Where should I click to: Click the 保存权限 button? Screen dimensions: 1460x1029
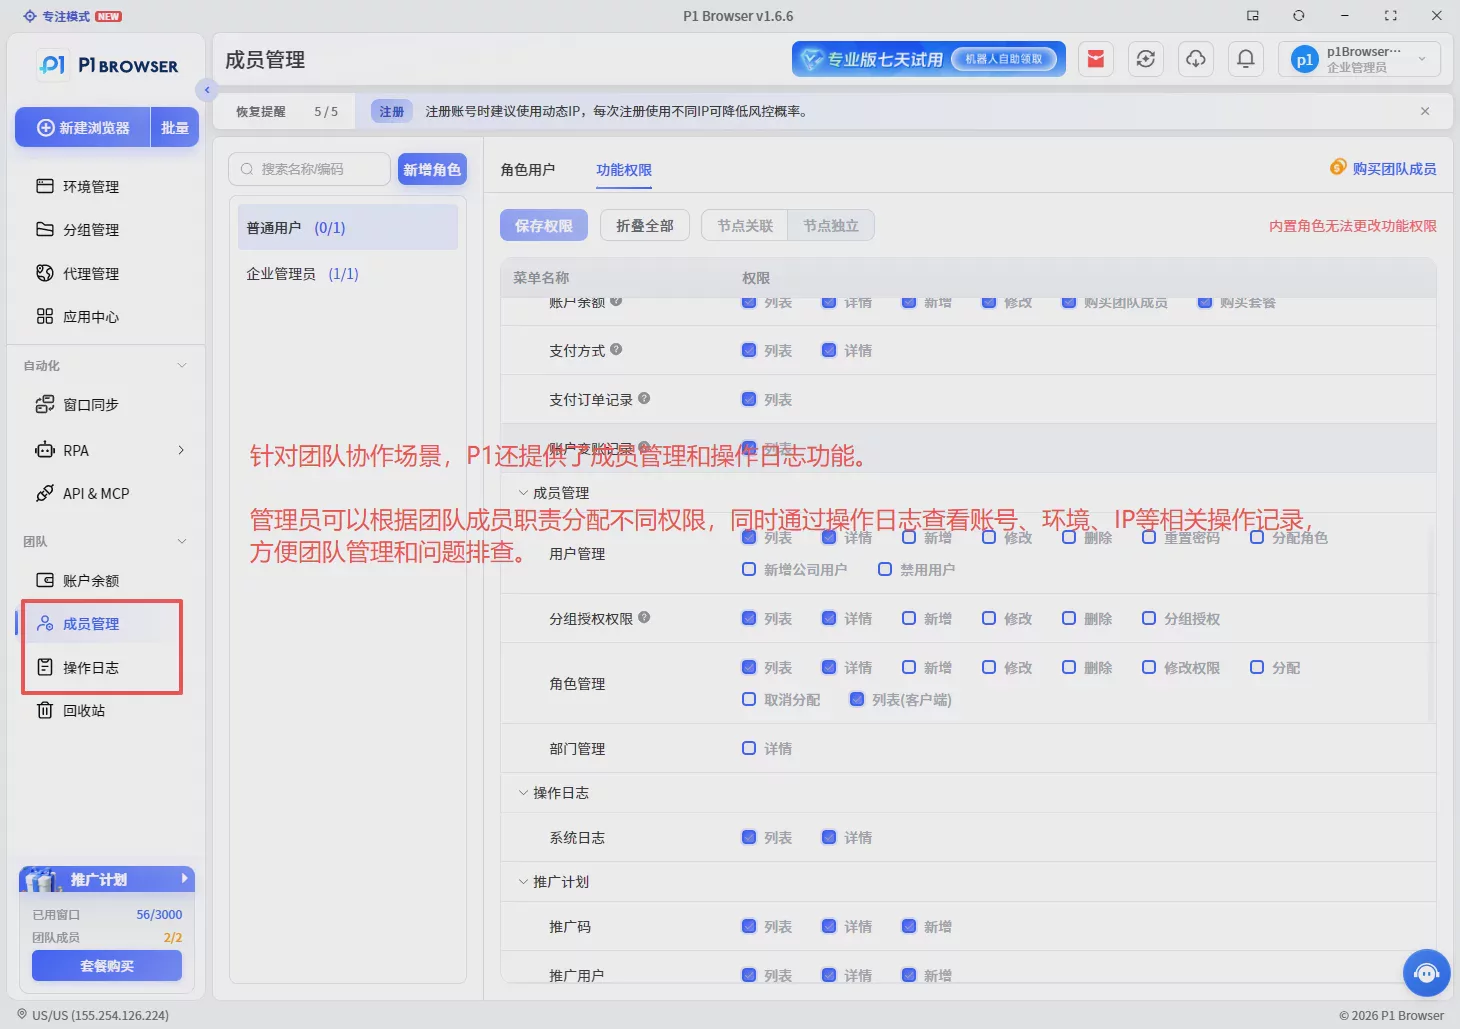tap(544, 226)
